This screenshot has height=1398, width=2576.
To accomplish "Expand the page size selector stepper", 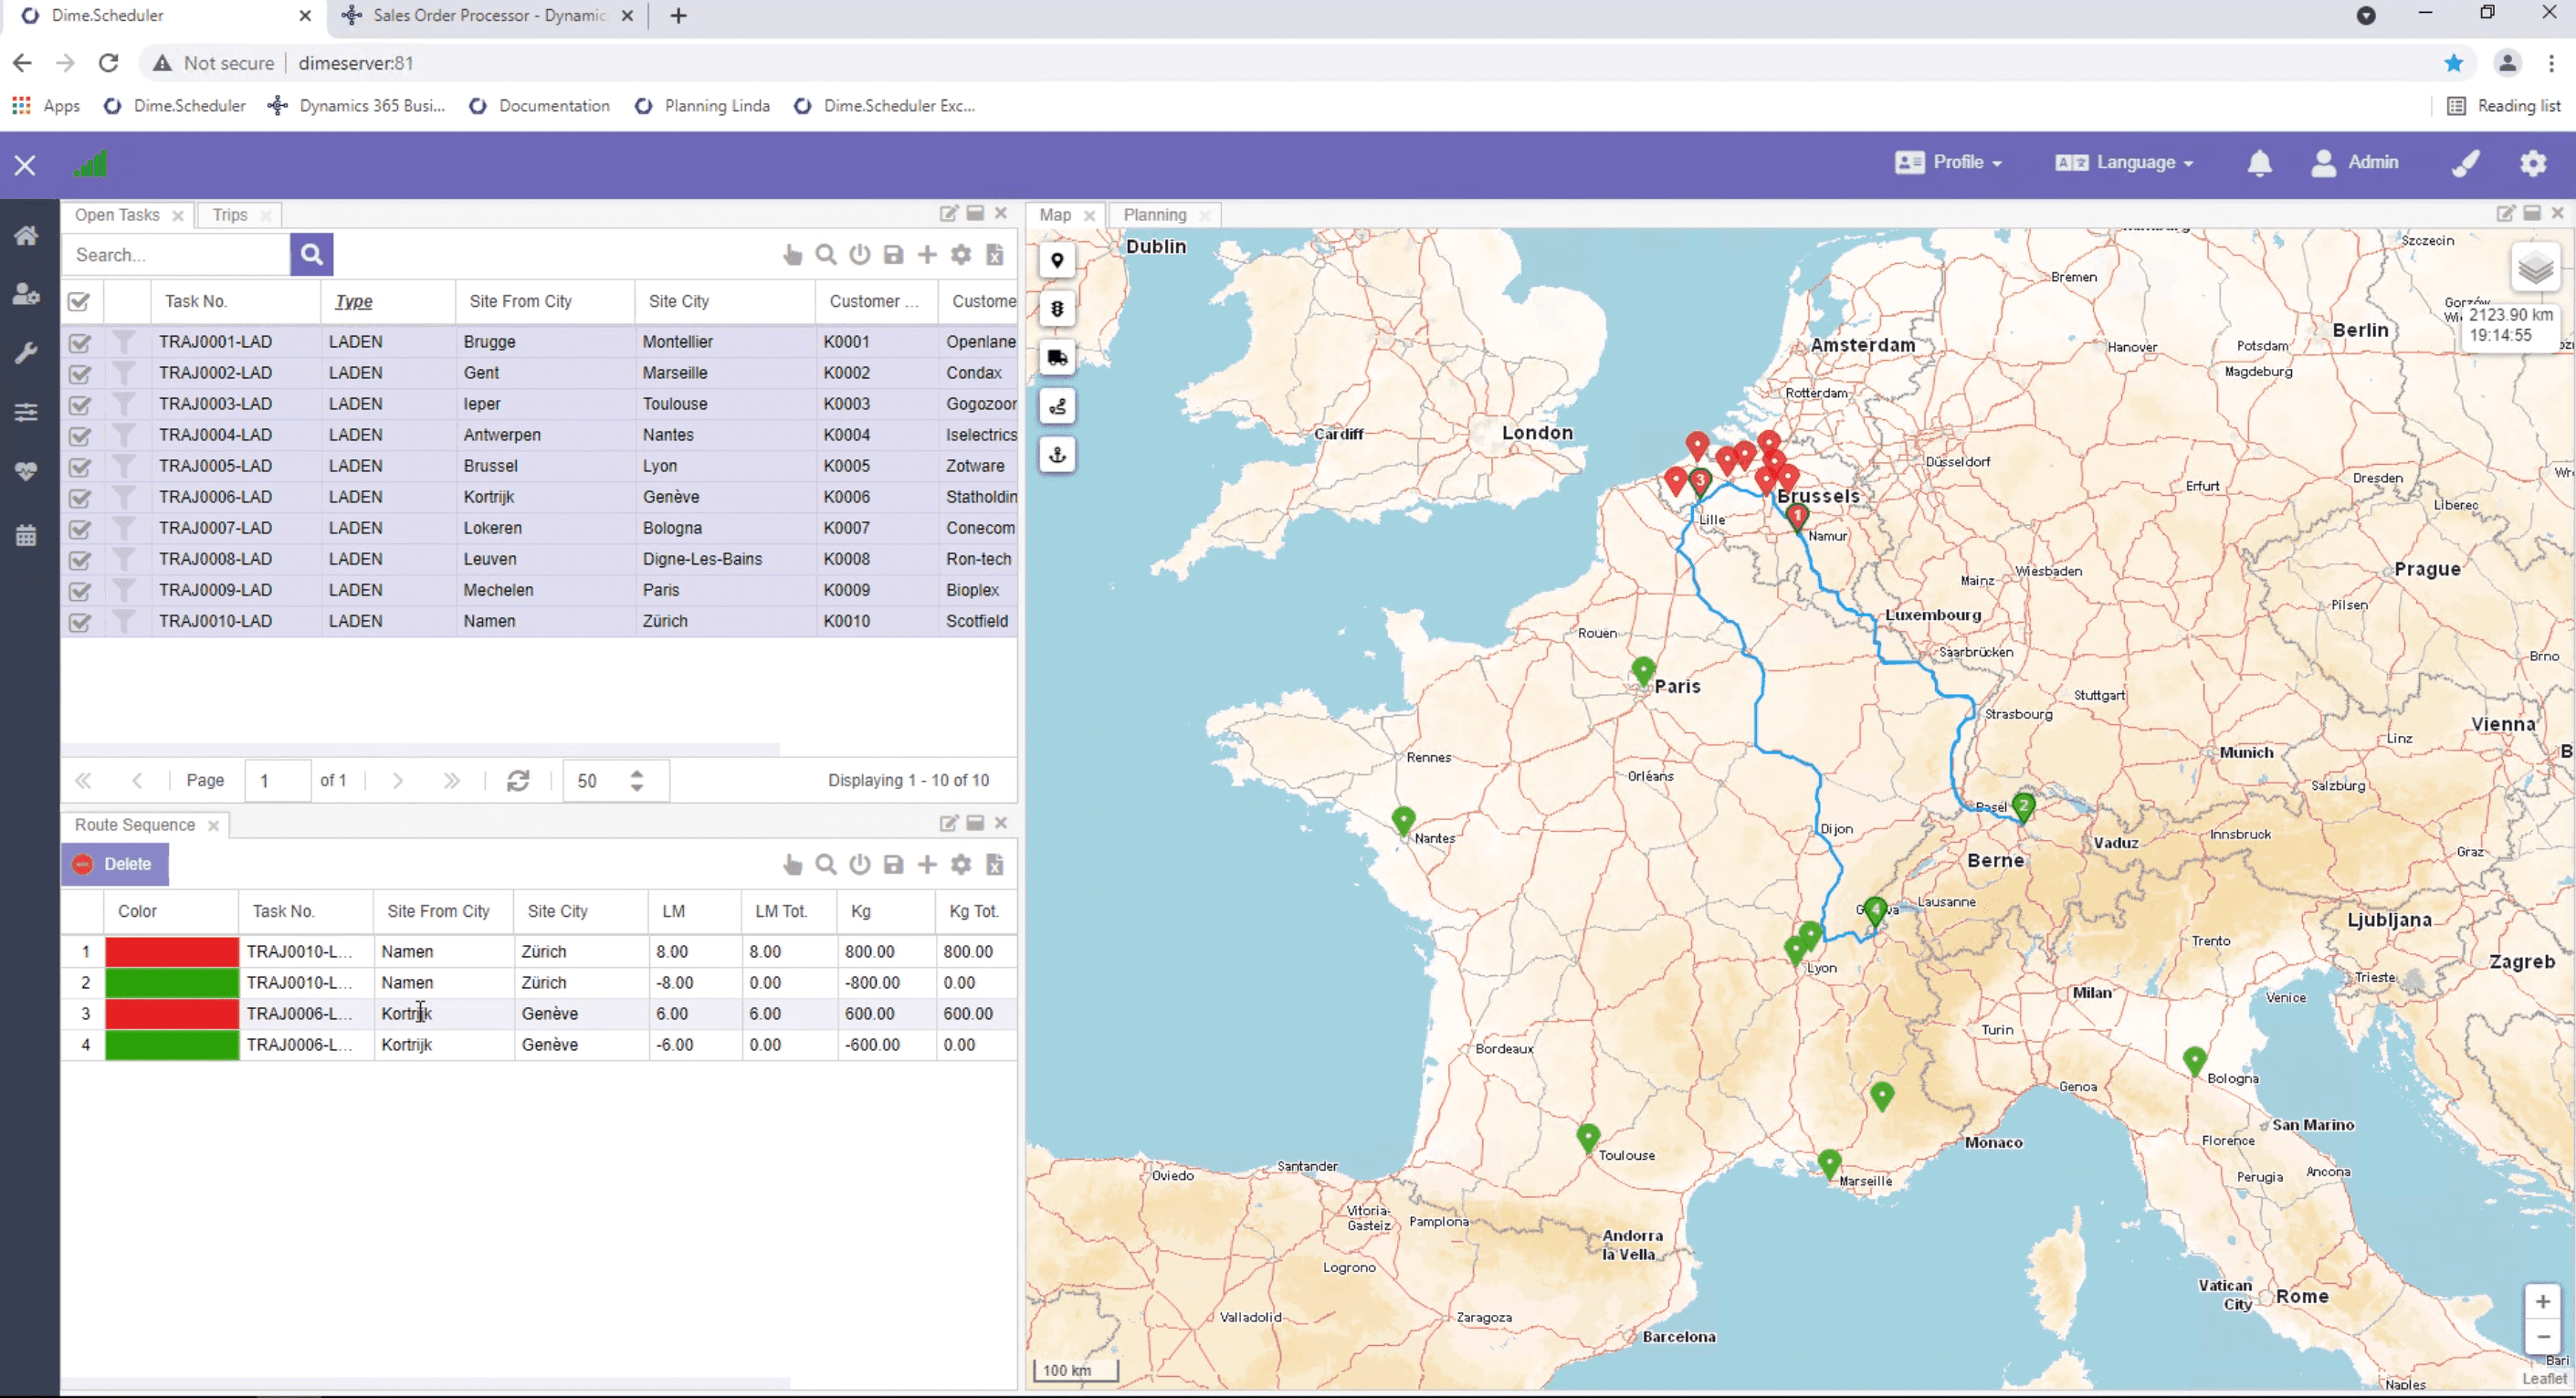I will (x=636, y=780).
